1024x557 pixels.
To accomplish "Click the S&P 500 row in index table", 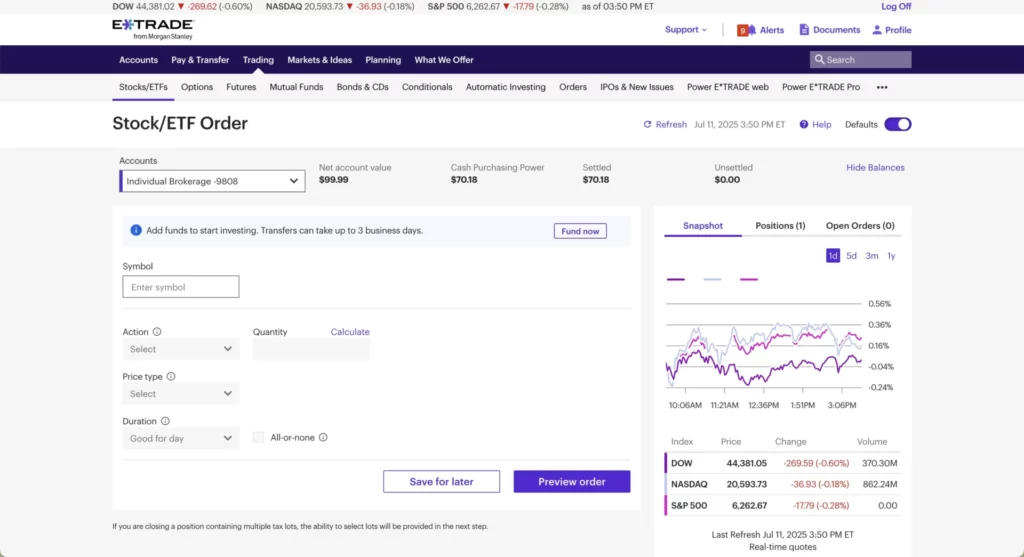I will click(783, 505).
